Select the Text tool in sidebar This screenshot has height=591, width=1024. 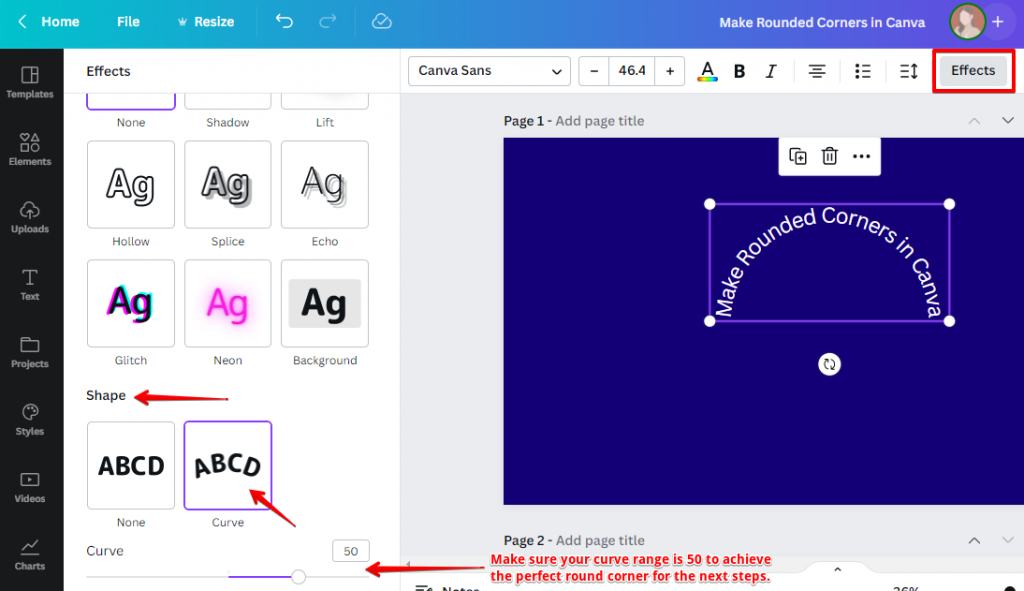click(31, 285)
